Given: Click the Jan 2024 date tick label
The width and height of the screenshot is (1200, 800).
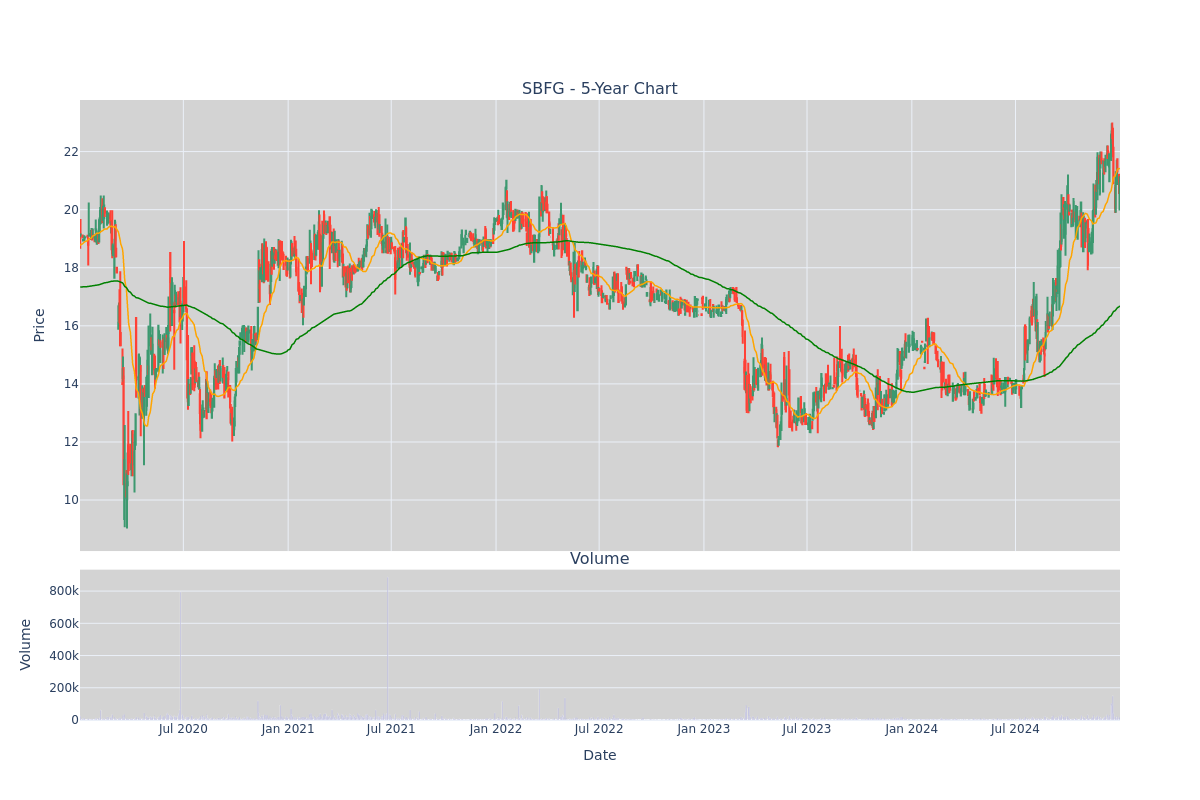Looking at the screenshot, I should 912,729.
